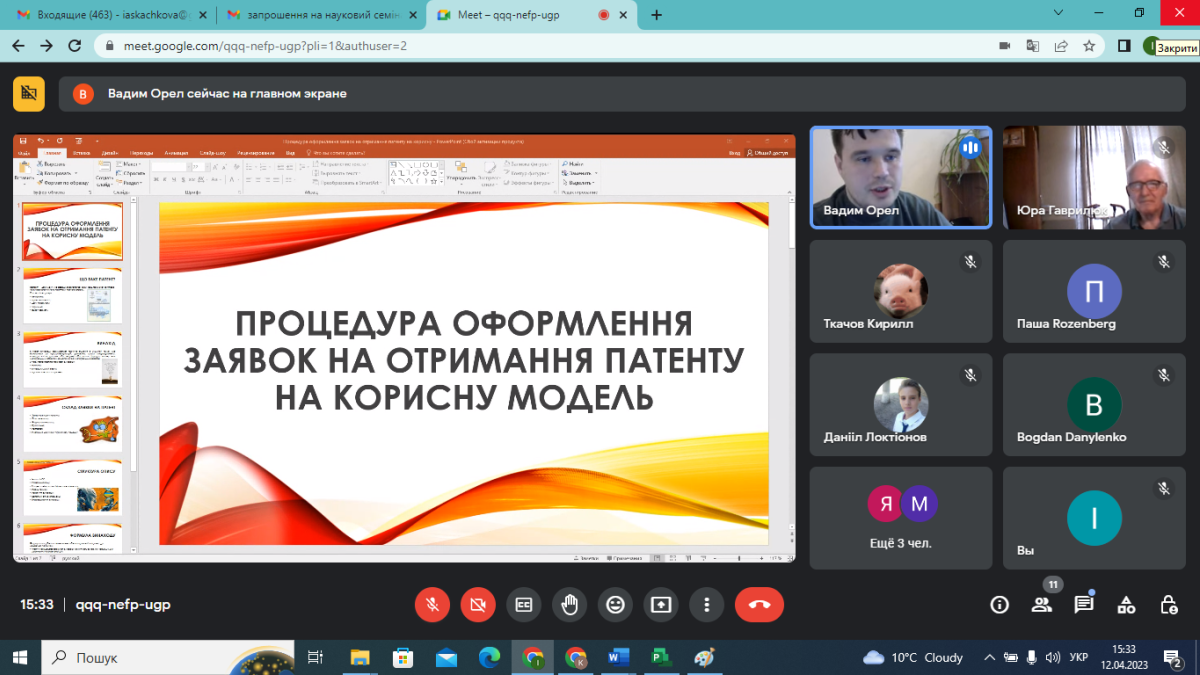
Task: Select Вадим Орел video tile
Action: [x=901, y=177]
